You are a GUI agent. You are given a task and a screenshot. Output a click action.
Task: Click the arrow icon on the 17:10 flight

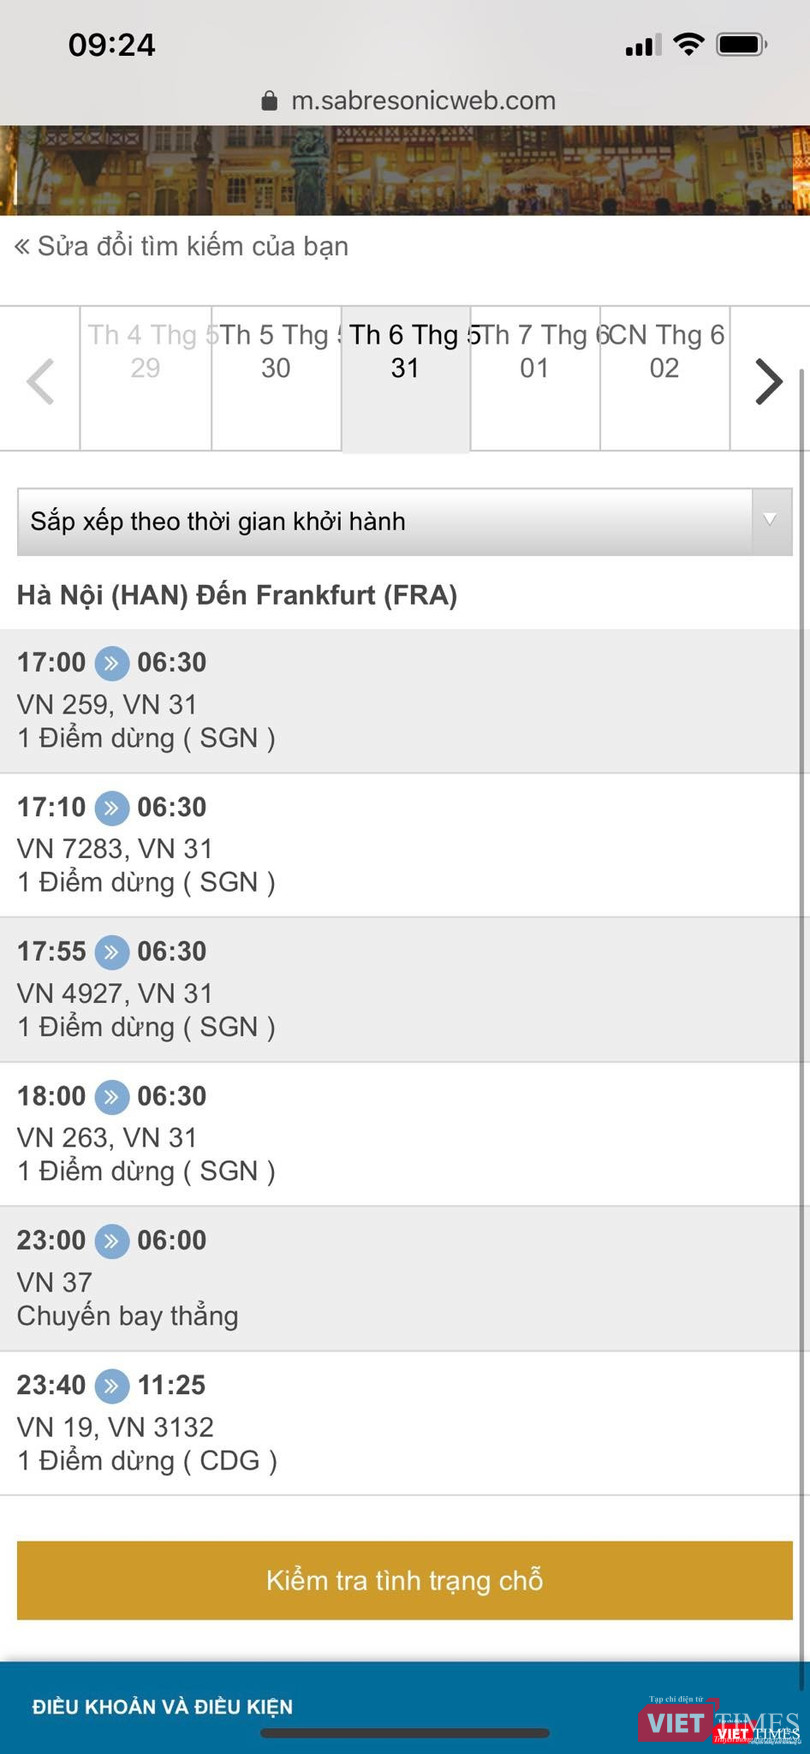pyautogui.click(x=112, y=807)
